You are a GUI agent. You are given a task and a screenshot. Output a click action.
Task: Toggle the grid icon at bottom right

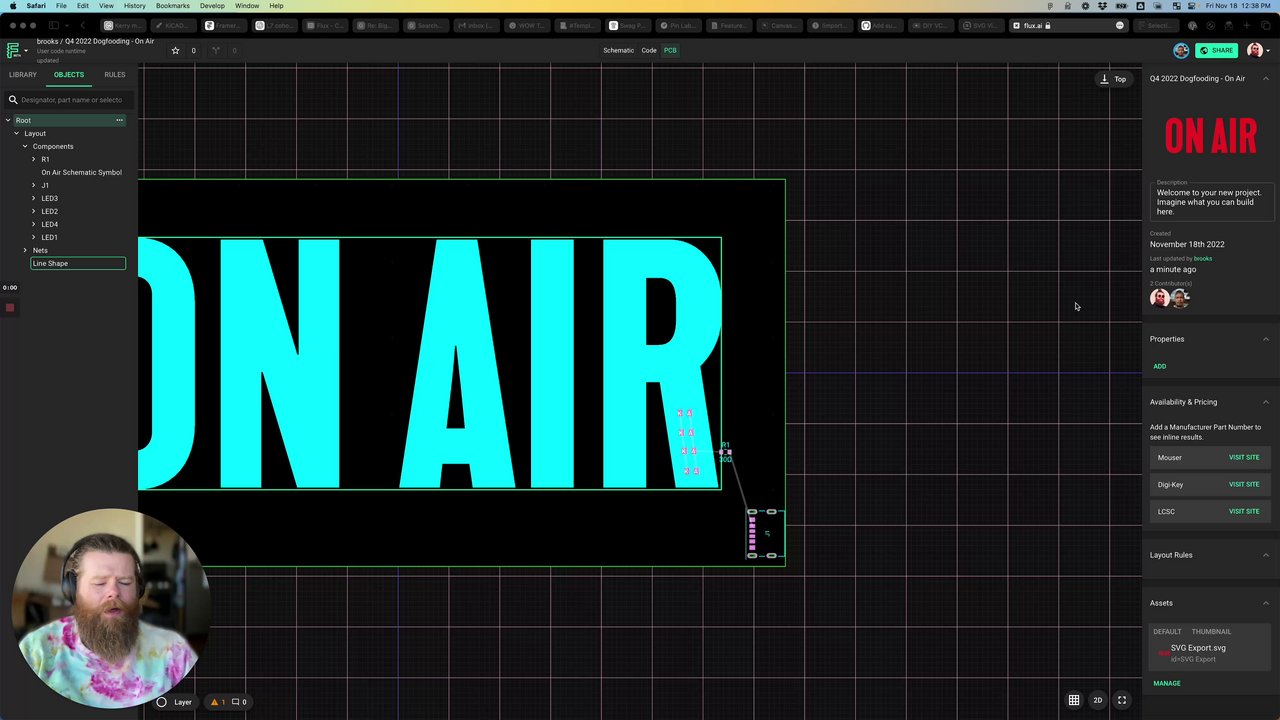pyautogui.click(x=1074, y=700)
